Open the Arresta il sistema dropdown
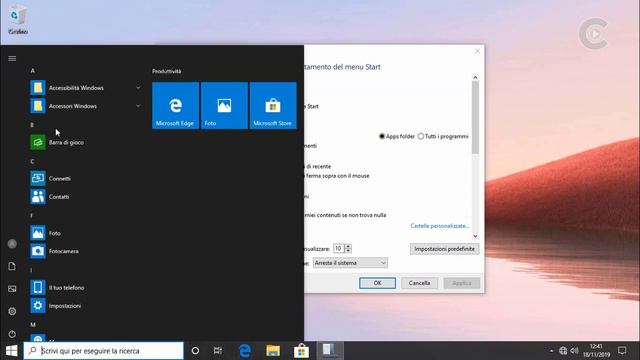The height and width of the screenshot is (360, 640). click(x=350, y=263)
